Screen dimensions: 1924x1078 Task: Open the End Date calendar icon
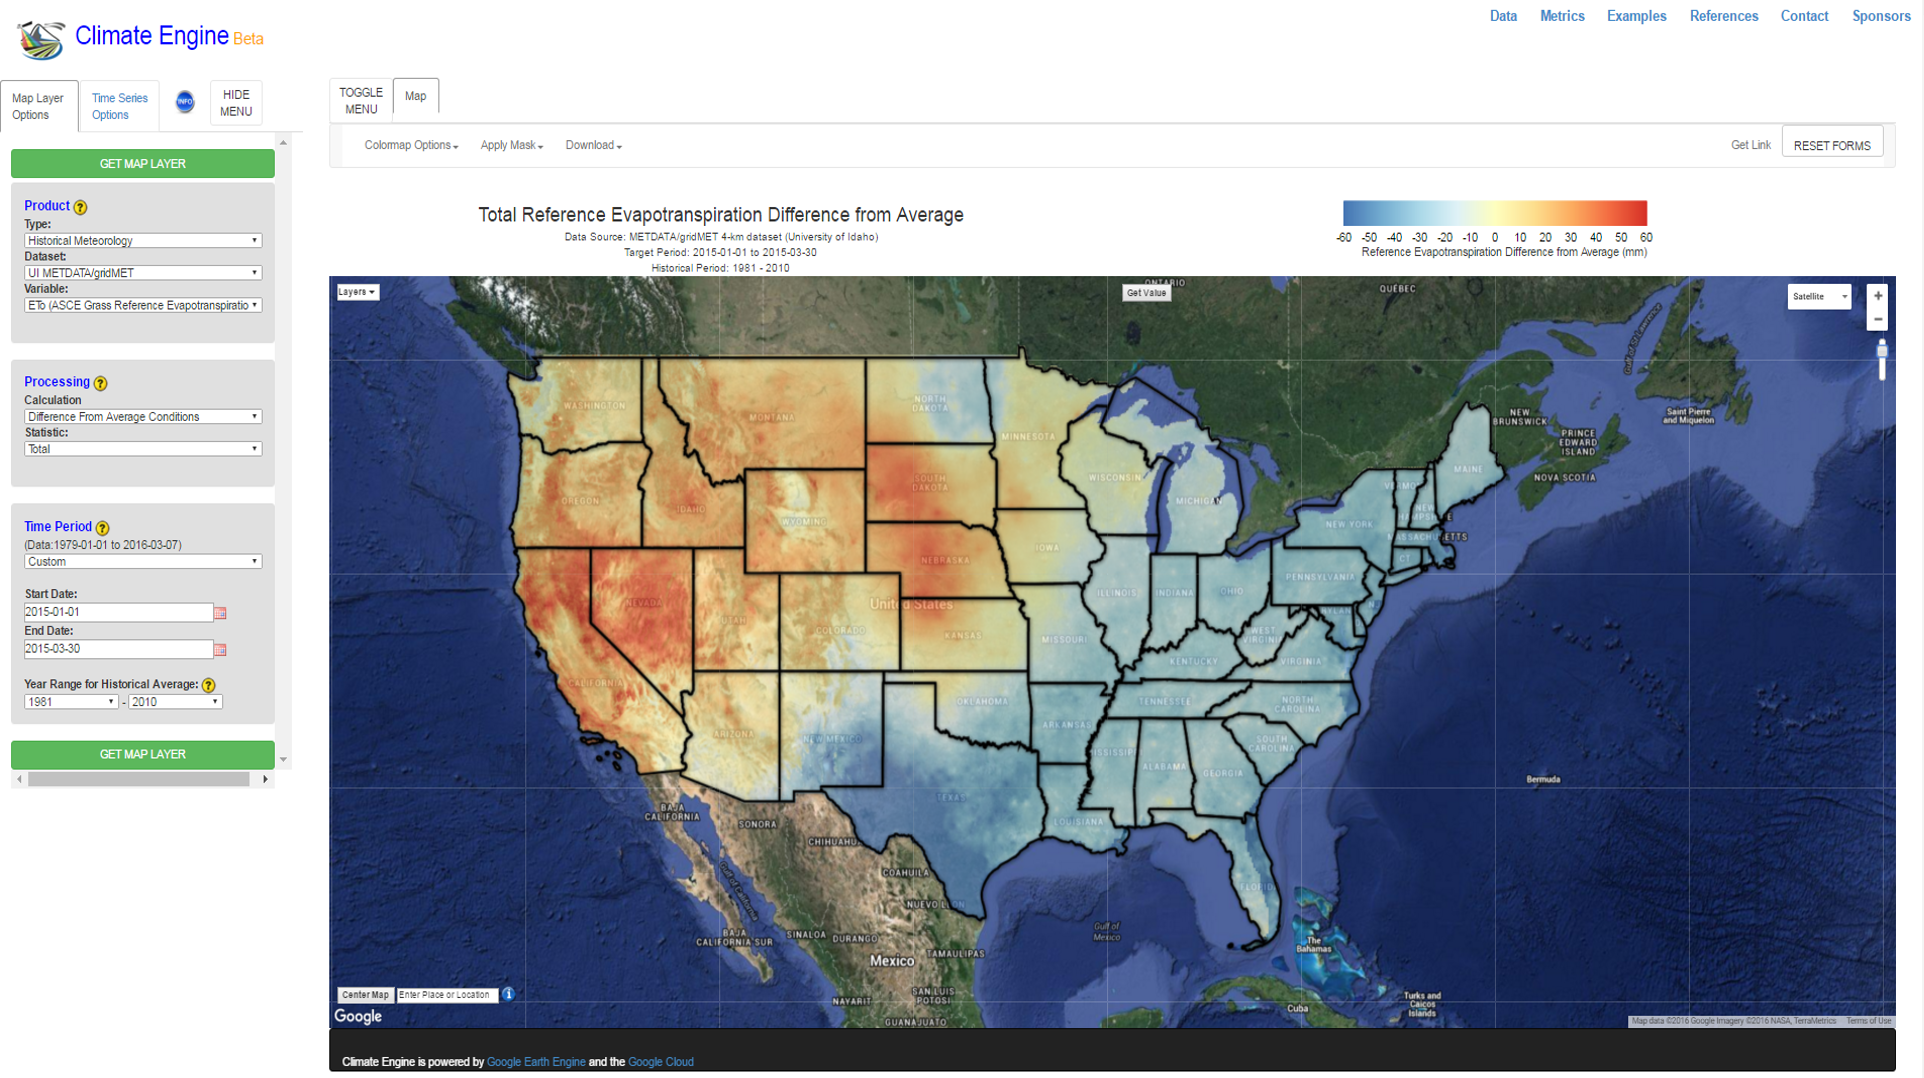[220, 650]
